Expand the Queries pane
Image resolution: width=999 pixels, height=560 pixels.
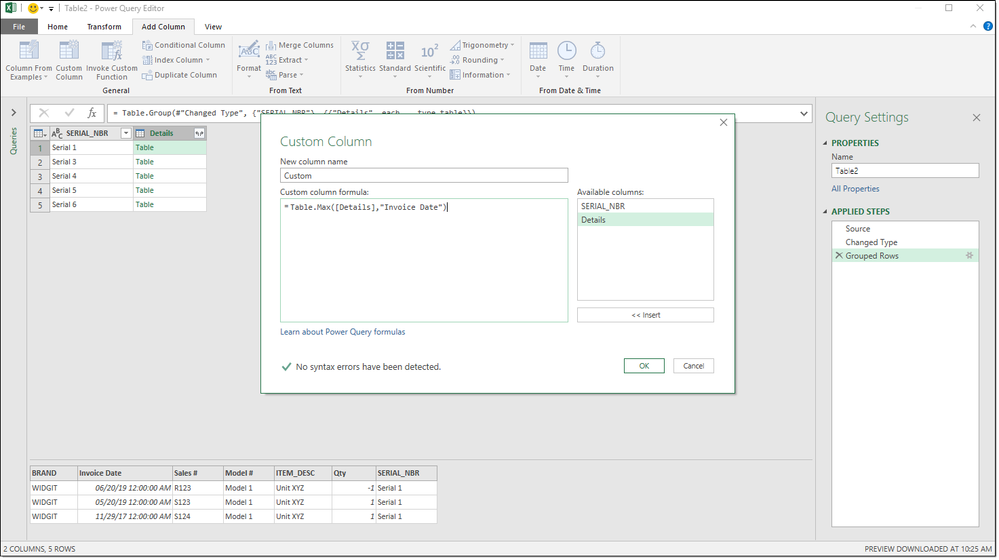(13, 113)
